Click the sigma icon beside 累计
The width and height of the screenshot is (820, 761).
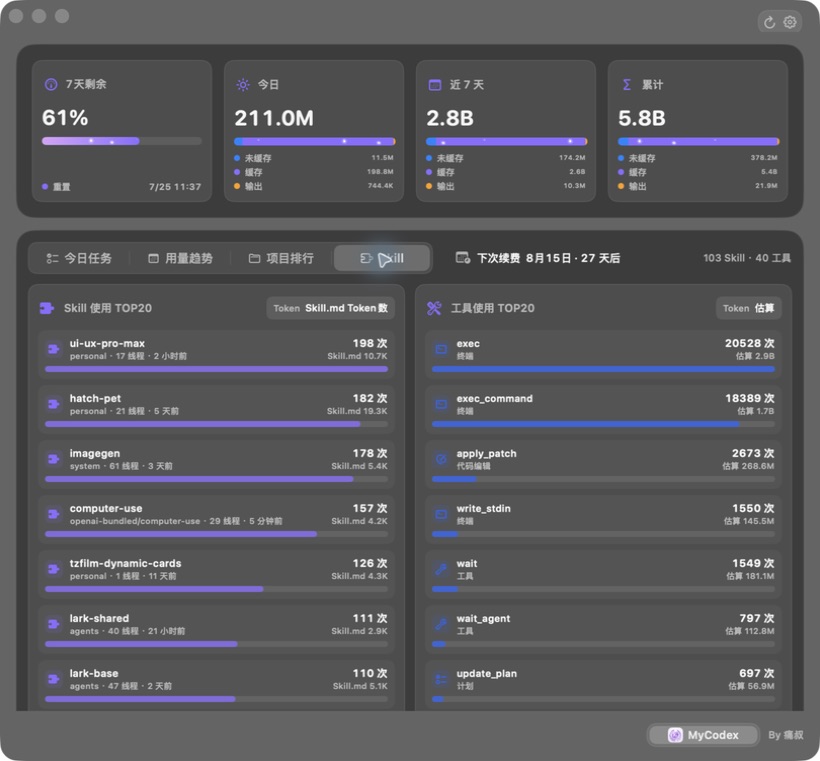(x=627, y=85)
